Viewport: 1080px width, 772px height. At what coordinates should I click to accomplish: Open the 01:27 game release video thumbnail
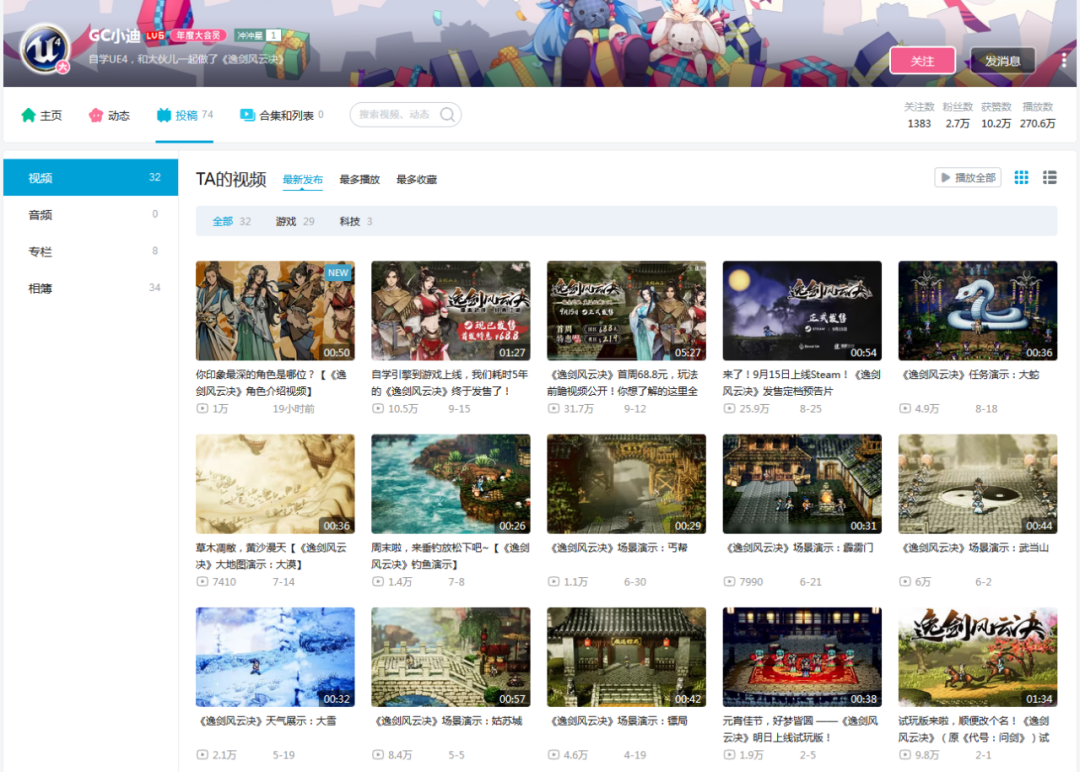450,311
